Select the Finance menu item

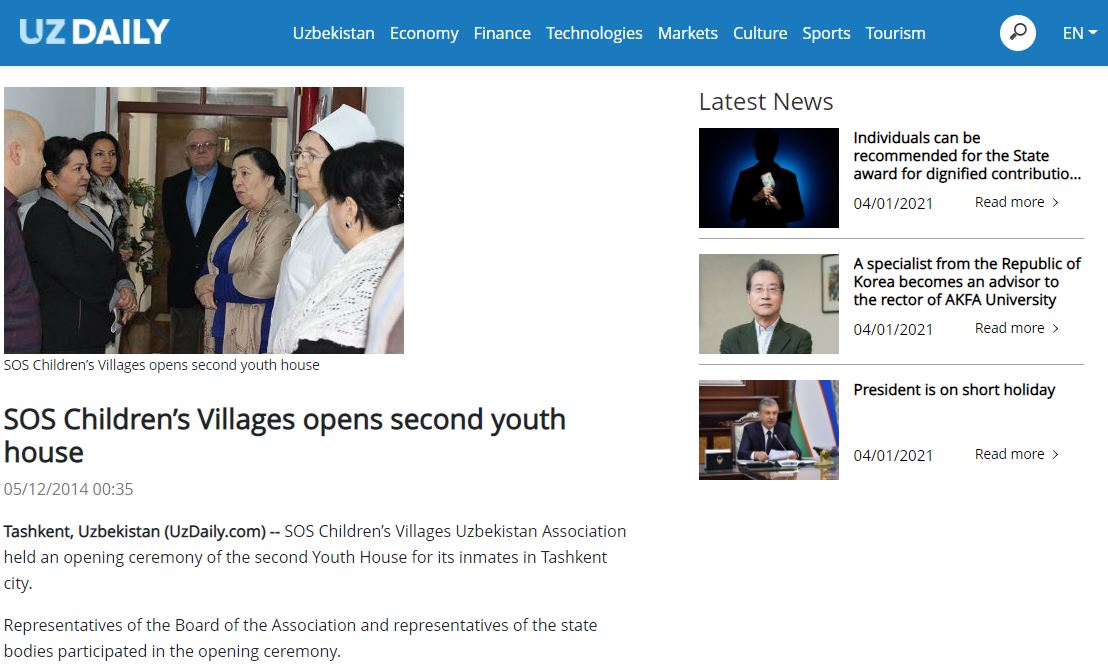(502, 33)
